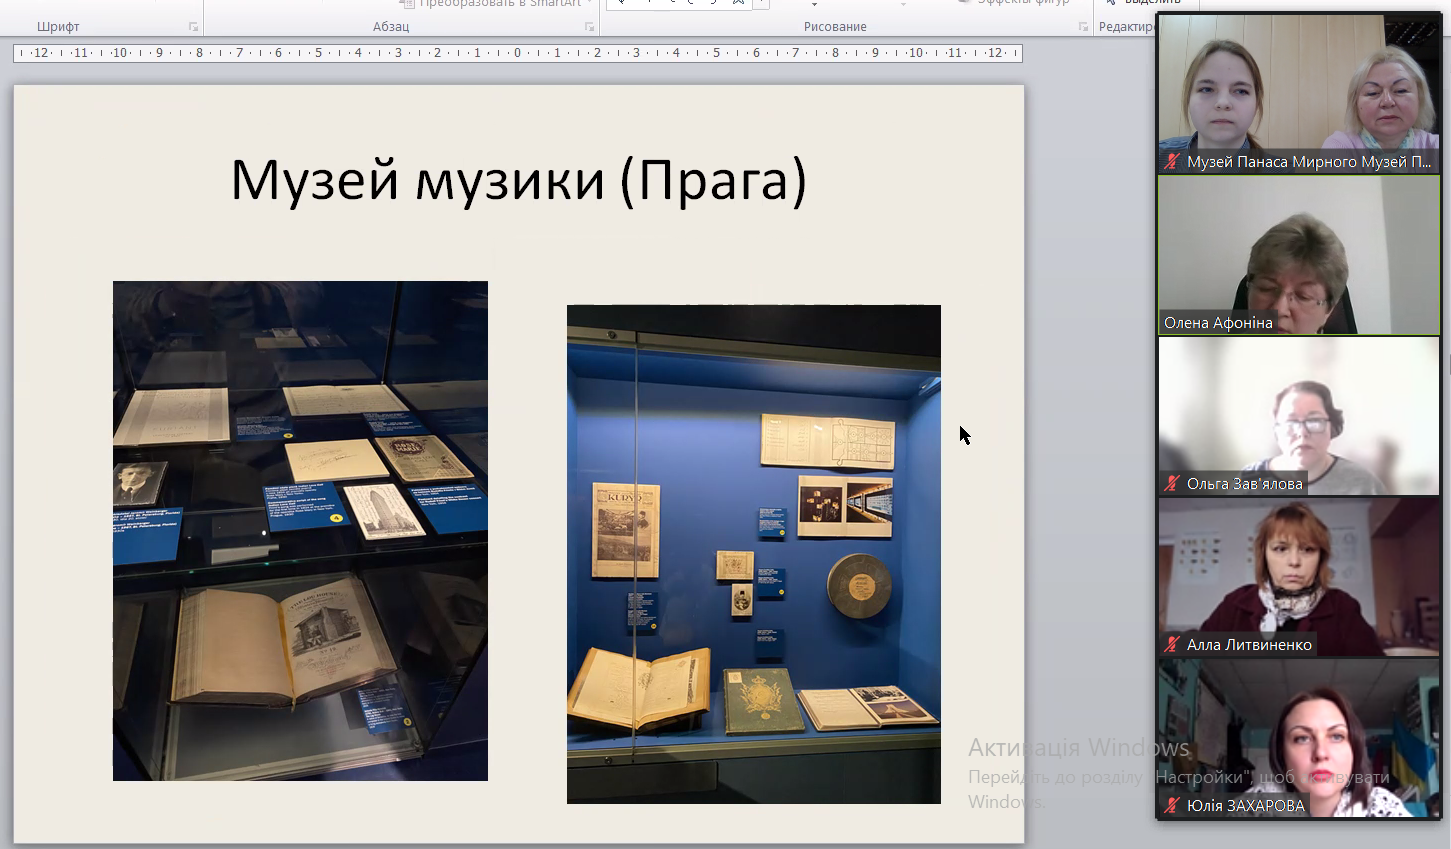Click muted microphone icon beside Алла Литвиненко
The width and height of the screenshot is (1451, 849).
pyautogui.click(x=1172, y=645)
